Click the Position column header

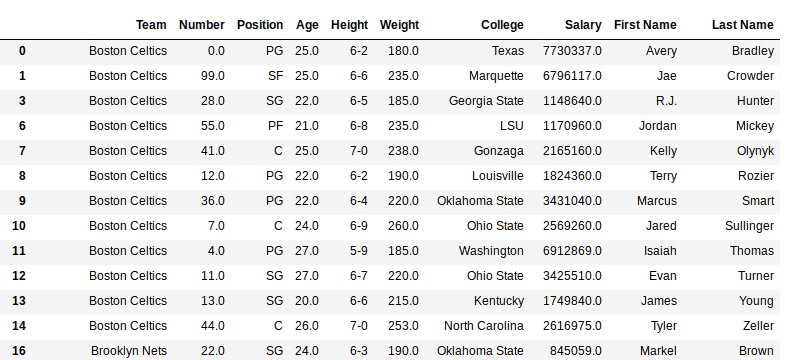point(260,25)
